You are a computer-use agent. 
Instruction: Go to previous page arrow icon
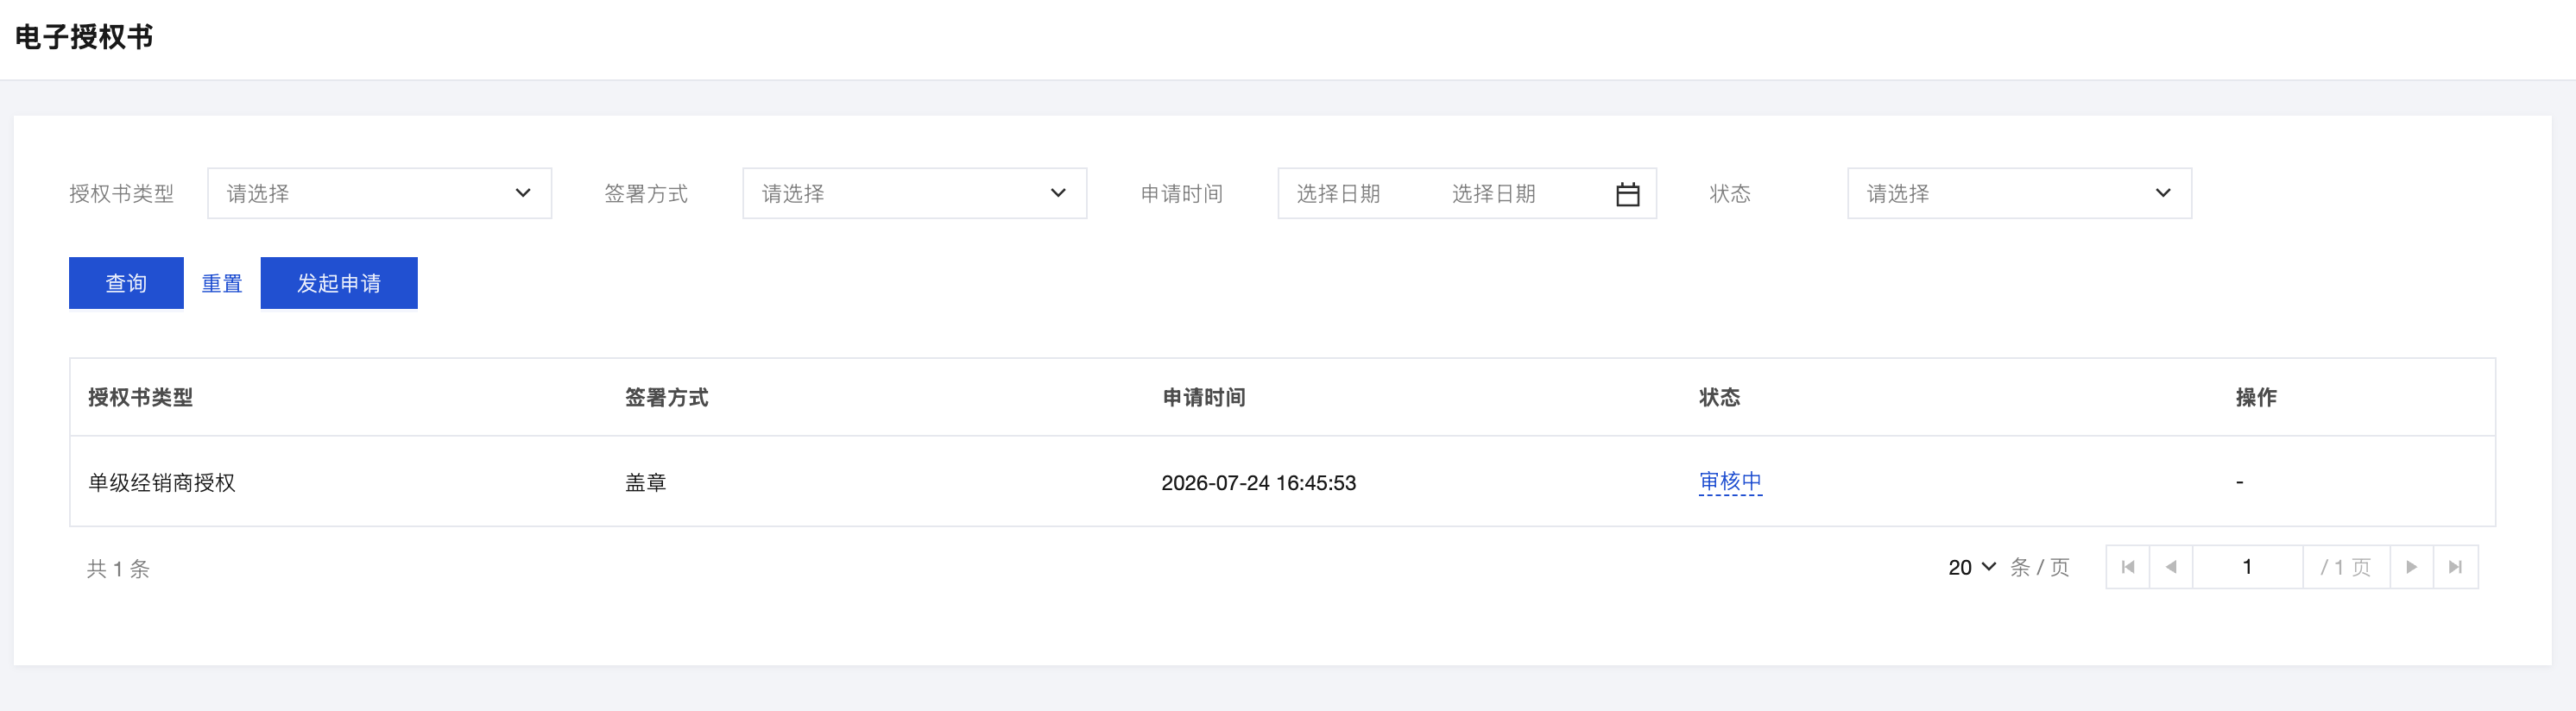coord(2171,567)
